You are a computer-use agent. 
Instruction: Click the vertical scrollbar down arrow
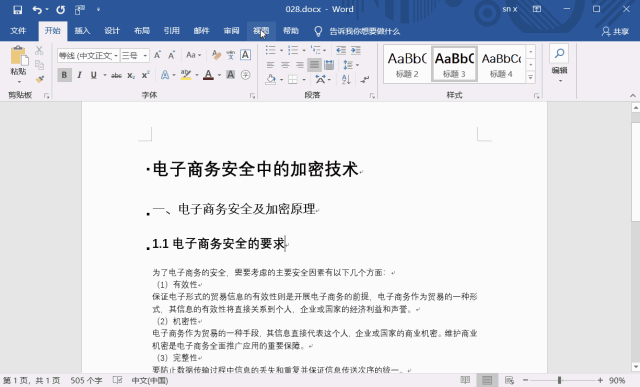point(636,367)
